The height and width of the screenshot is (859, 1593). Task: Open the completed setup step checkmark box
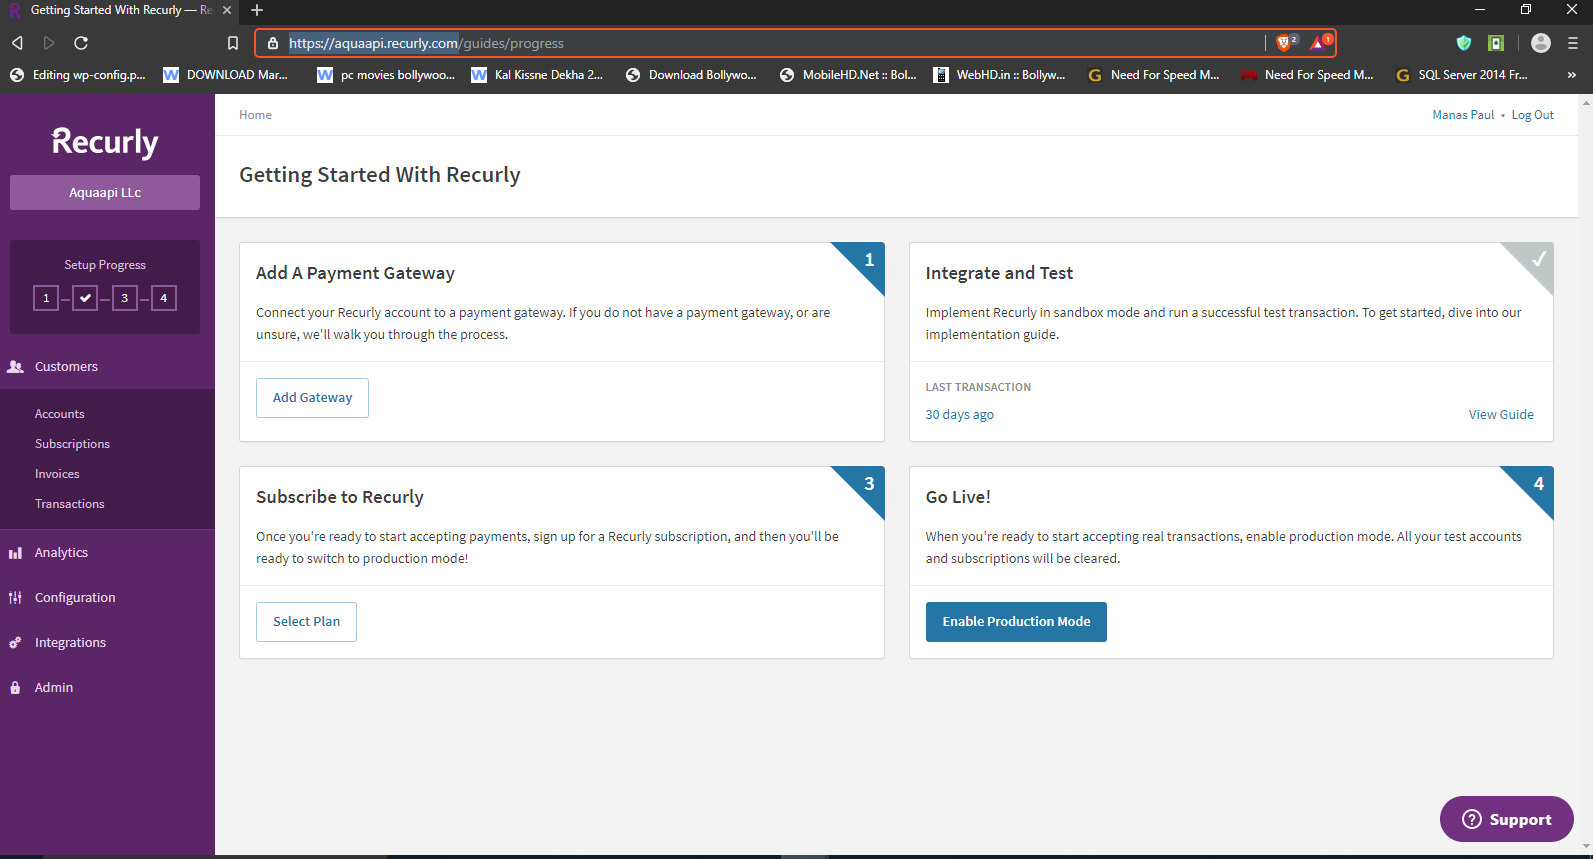pyautogui.click(x=85, y=298)
